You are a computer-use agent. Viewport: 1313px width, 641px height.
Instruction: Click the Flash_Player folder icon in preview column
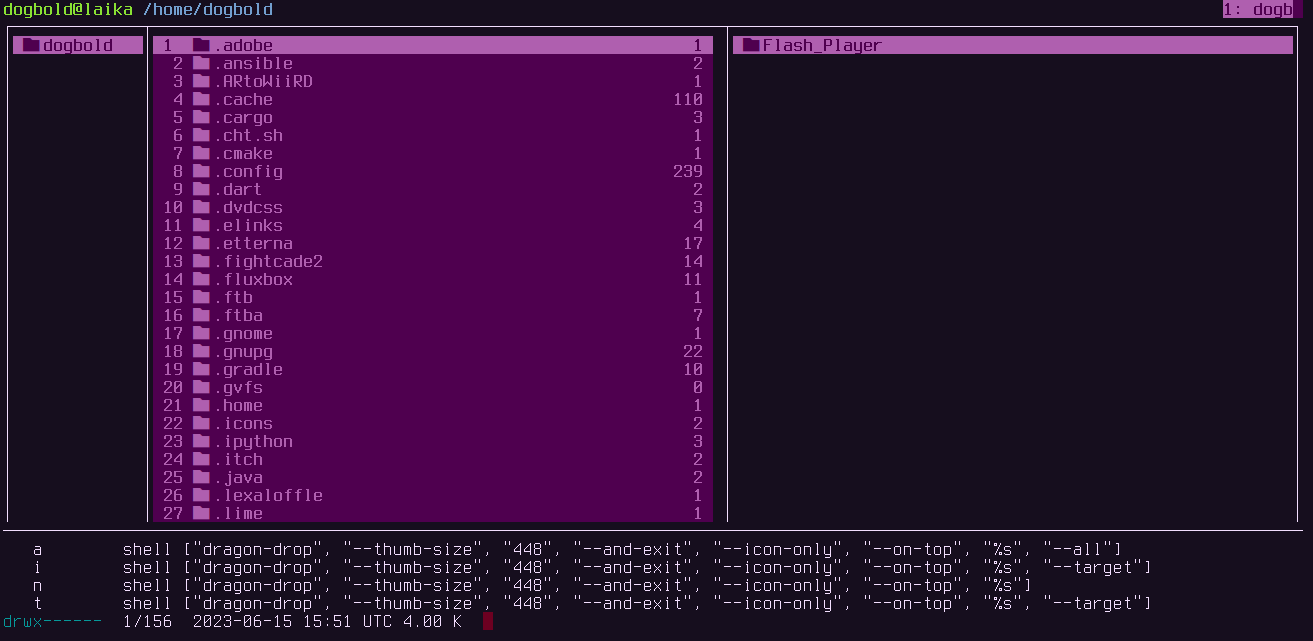tap(748, 44)
